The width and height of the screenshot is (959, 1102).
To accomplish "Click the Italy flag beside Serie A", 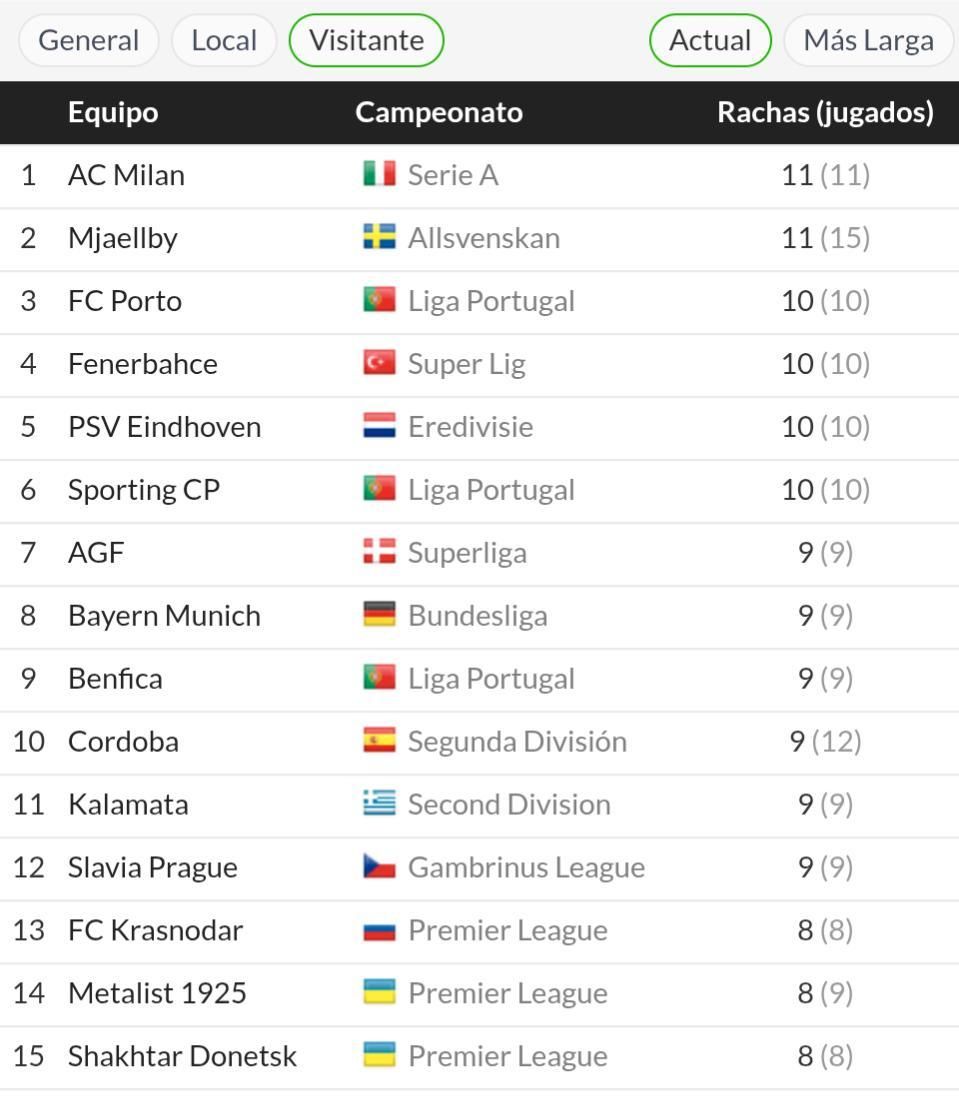I will tap(379, 175).
